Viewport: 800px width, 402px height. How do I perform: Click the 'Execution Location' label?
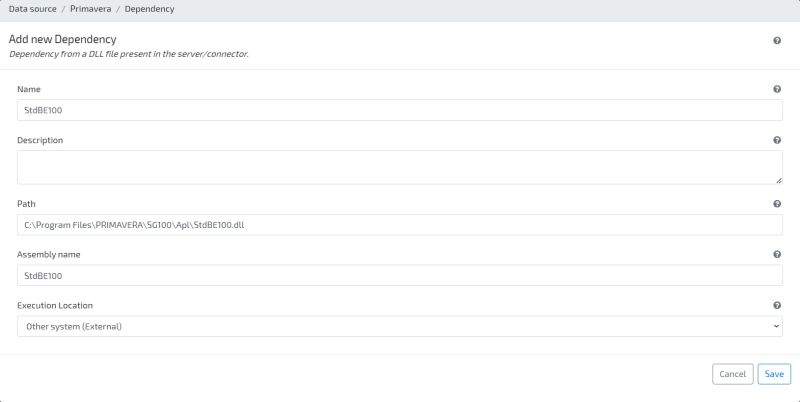55,305
